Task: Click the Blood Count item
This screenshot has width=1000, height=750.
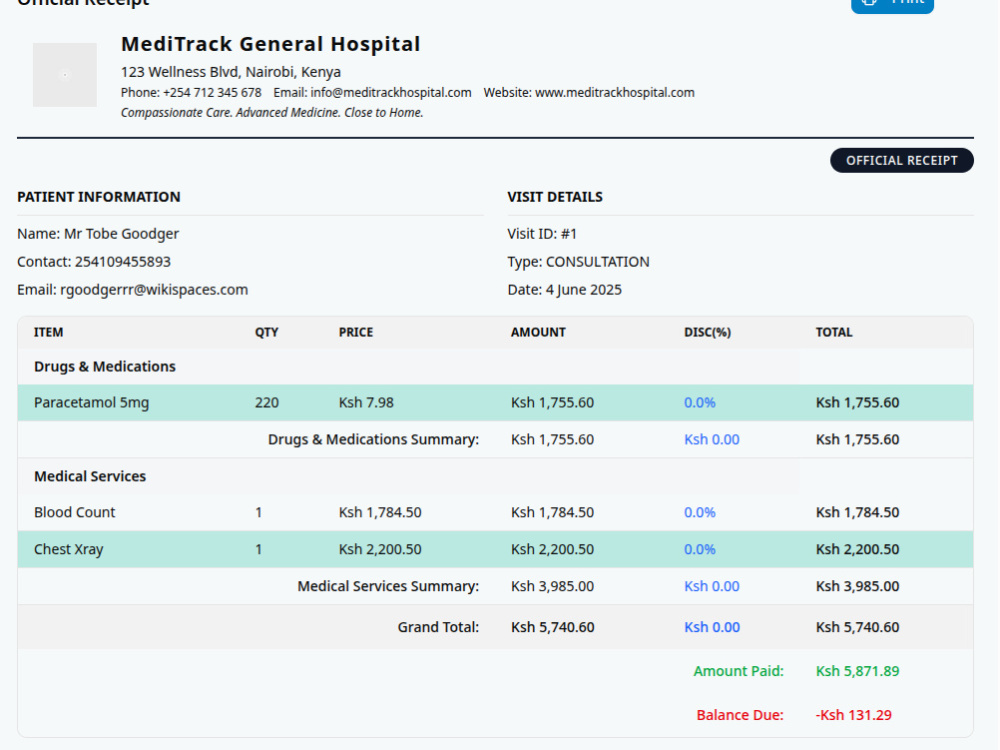Action: coord(75,512)
